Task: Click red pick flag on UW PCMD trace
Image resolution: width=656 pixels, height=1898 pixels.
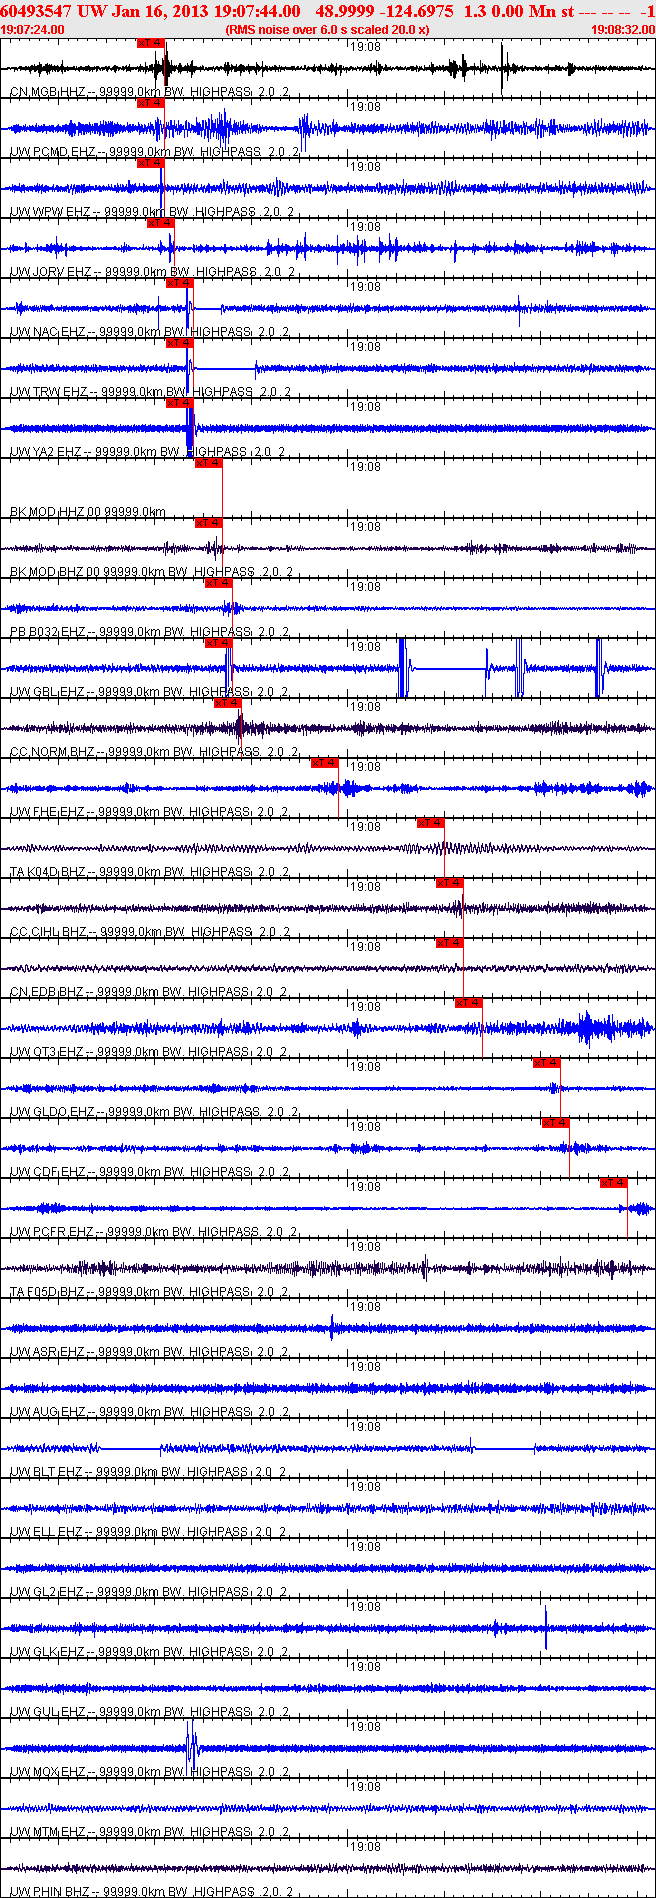Action: [150, 103]
